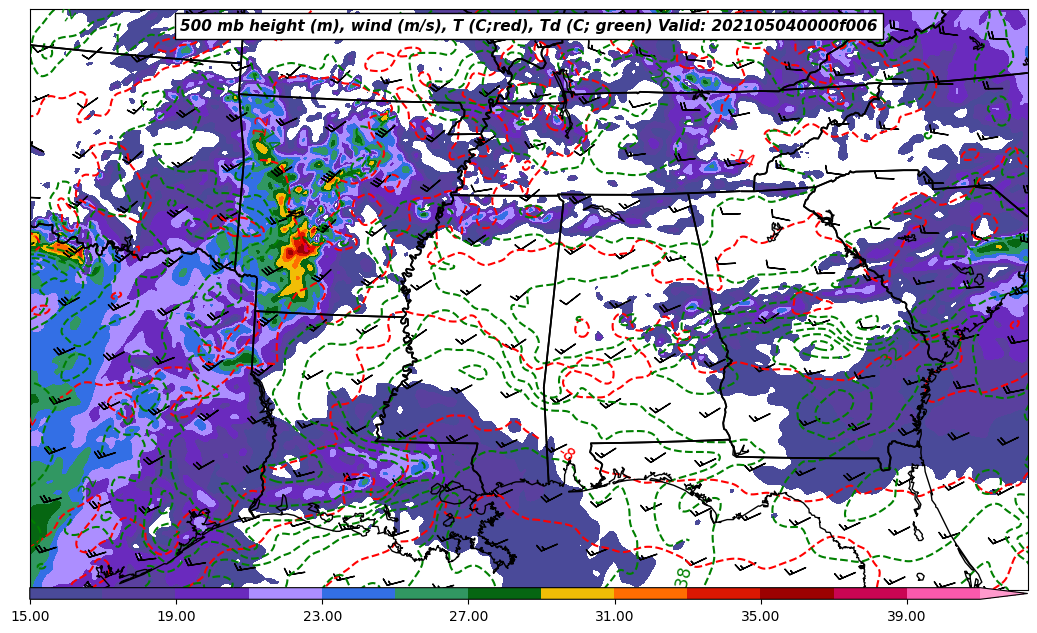
Task: Click the 35.00 colorbar tick label
Action: pos(761,616)
